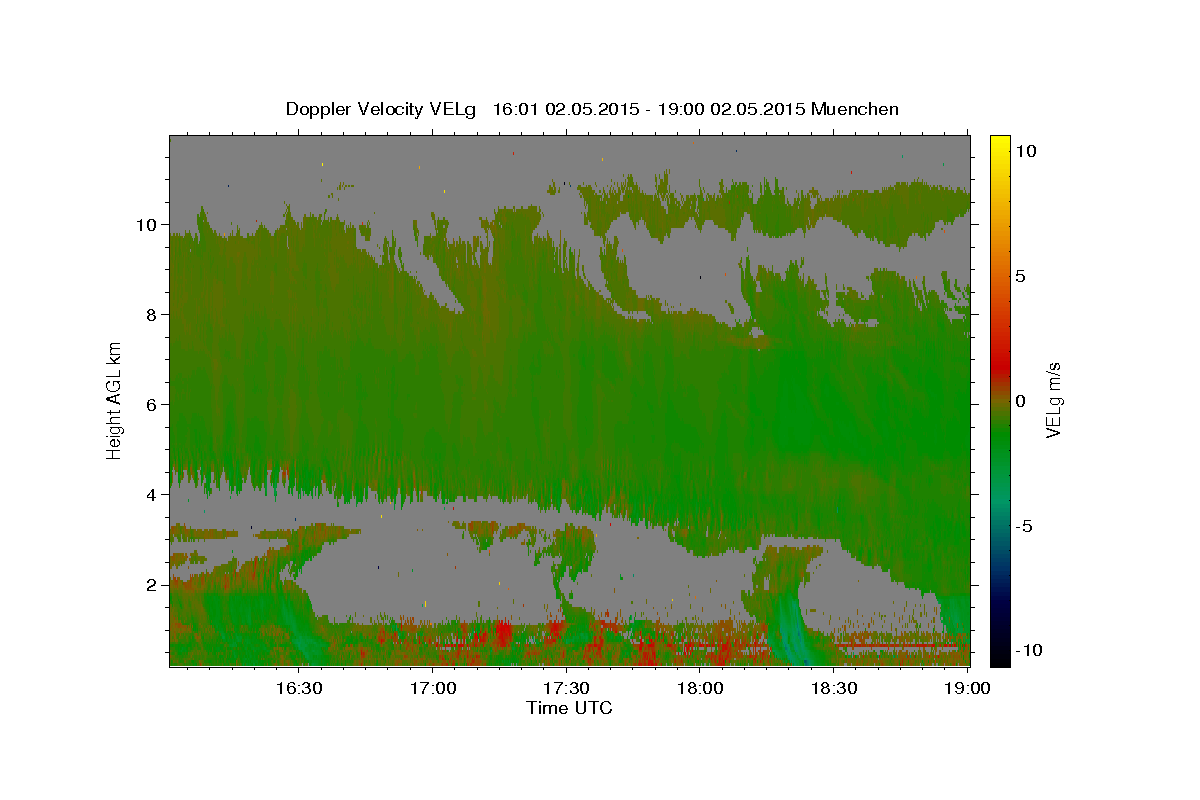Click the colorbar tick label -10
This screenshot has width=1200, height=800.
[x=1029, y=650]
